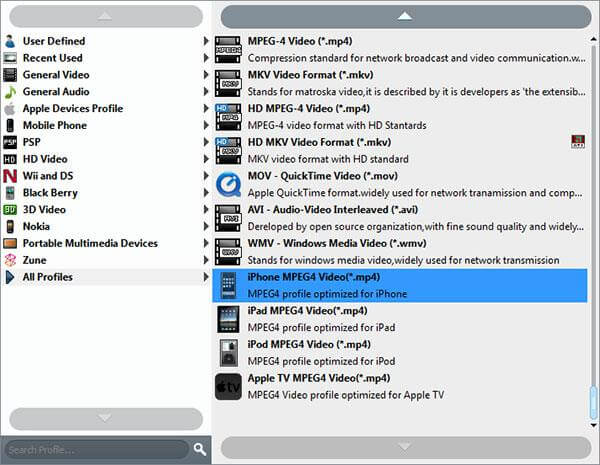Expand the HD Video submenu arrow

point(206,158)
